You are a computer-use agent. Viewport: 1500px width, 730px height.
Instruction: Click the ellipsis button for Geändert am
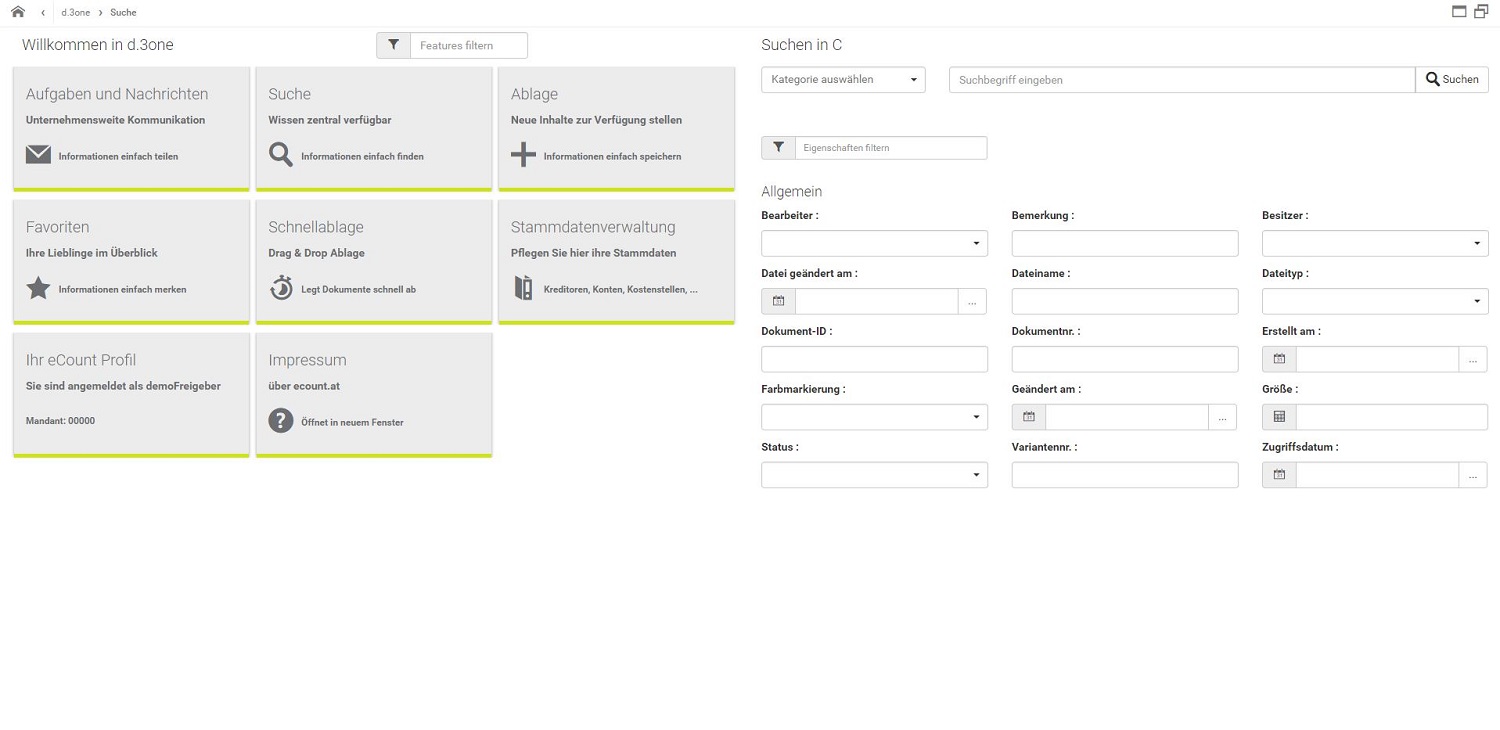pos(1222,417)
